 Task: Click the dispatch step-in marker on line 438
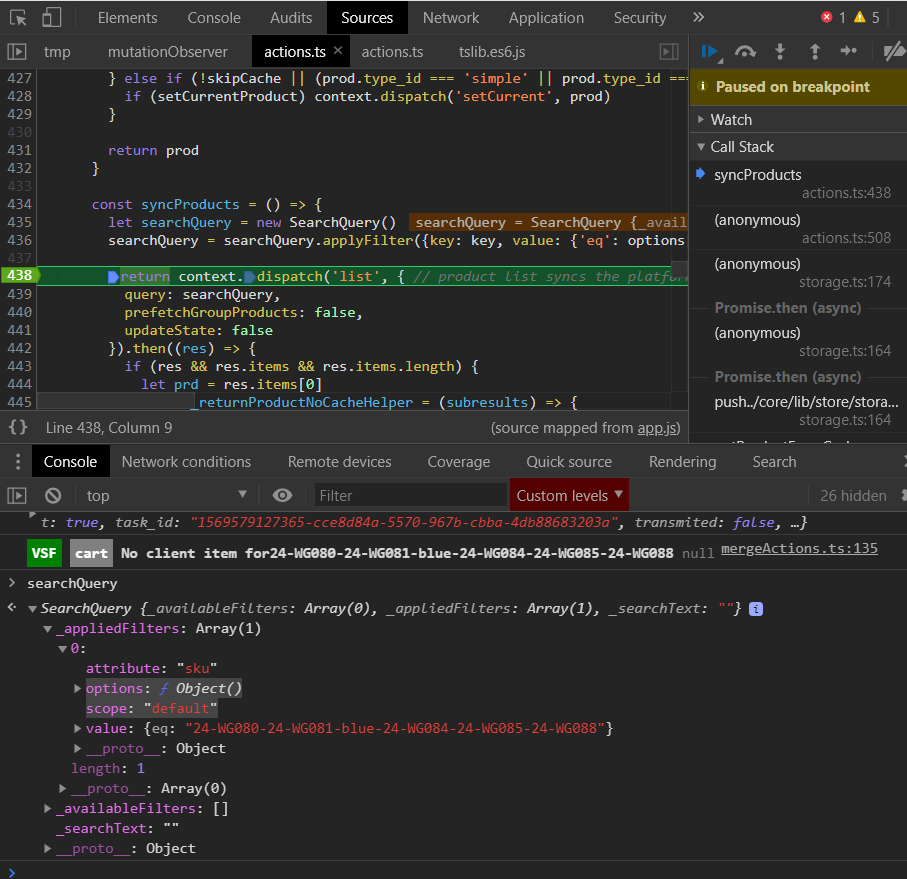pos(250,277)
